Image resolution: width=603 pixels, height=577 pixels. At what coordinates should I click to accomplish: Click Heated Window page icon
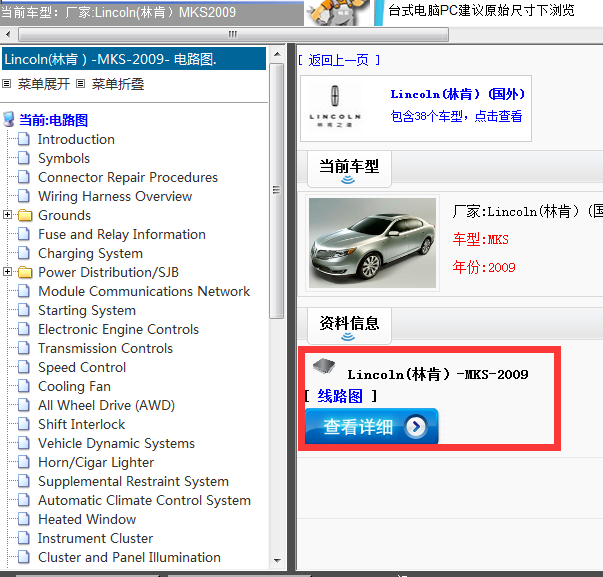24,519
